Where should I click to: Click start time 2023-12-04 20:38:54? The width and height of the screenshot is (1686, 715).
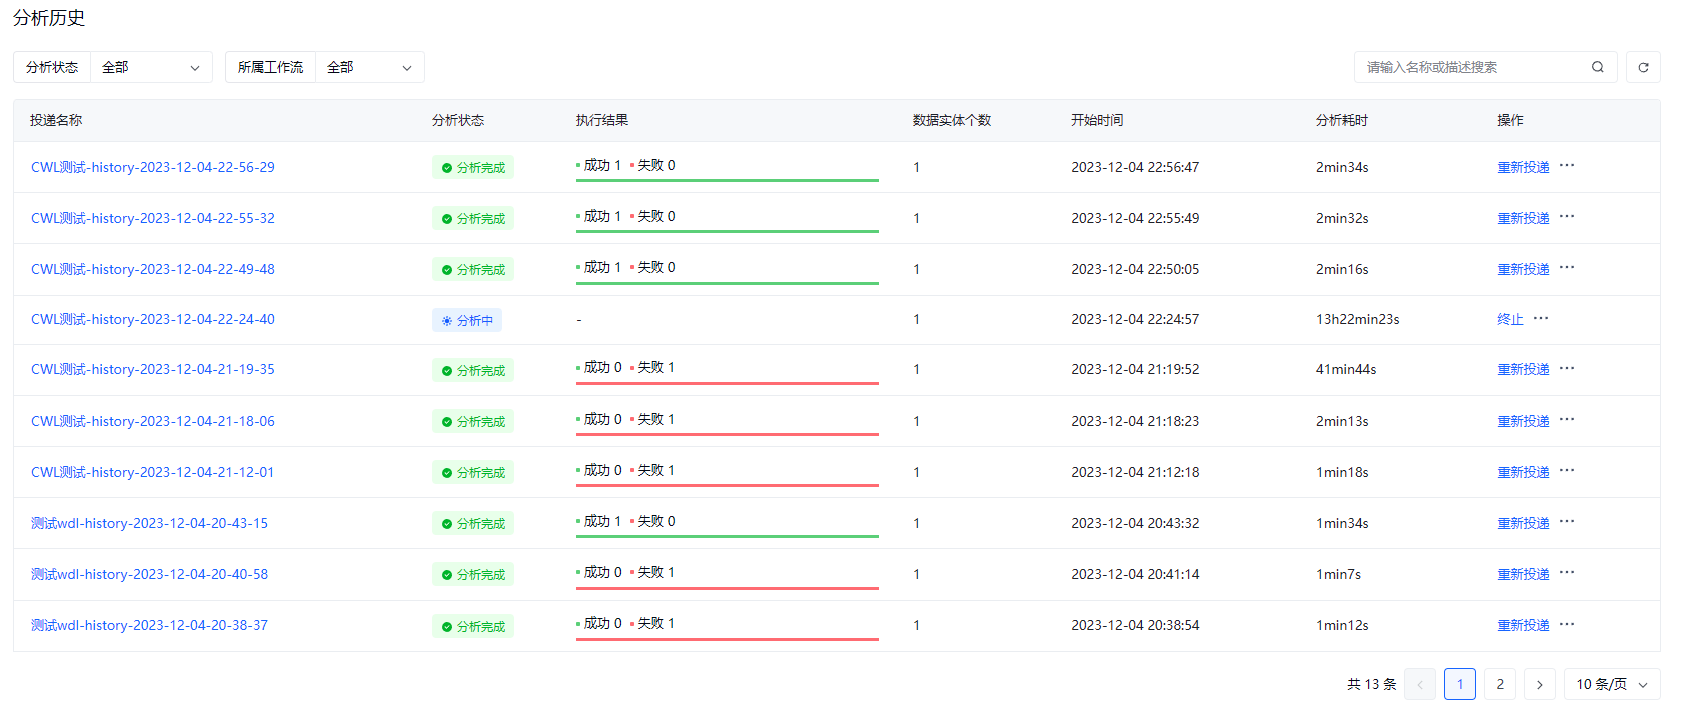point(1135,625)
